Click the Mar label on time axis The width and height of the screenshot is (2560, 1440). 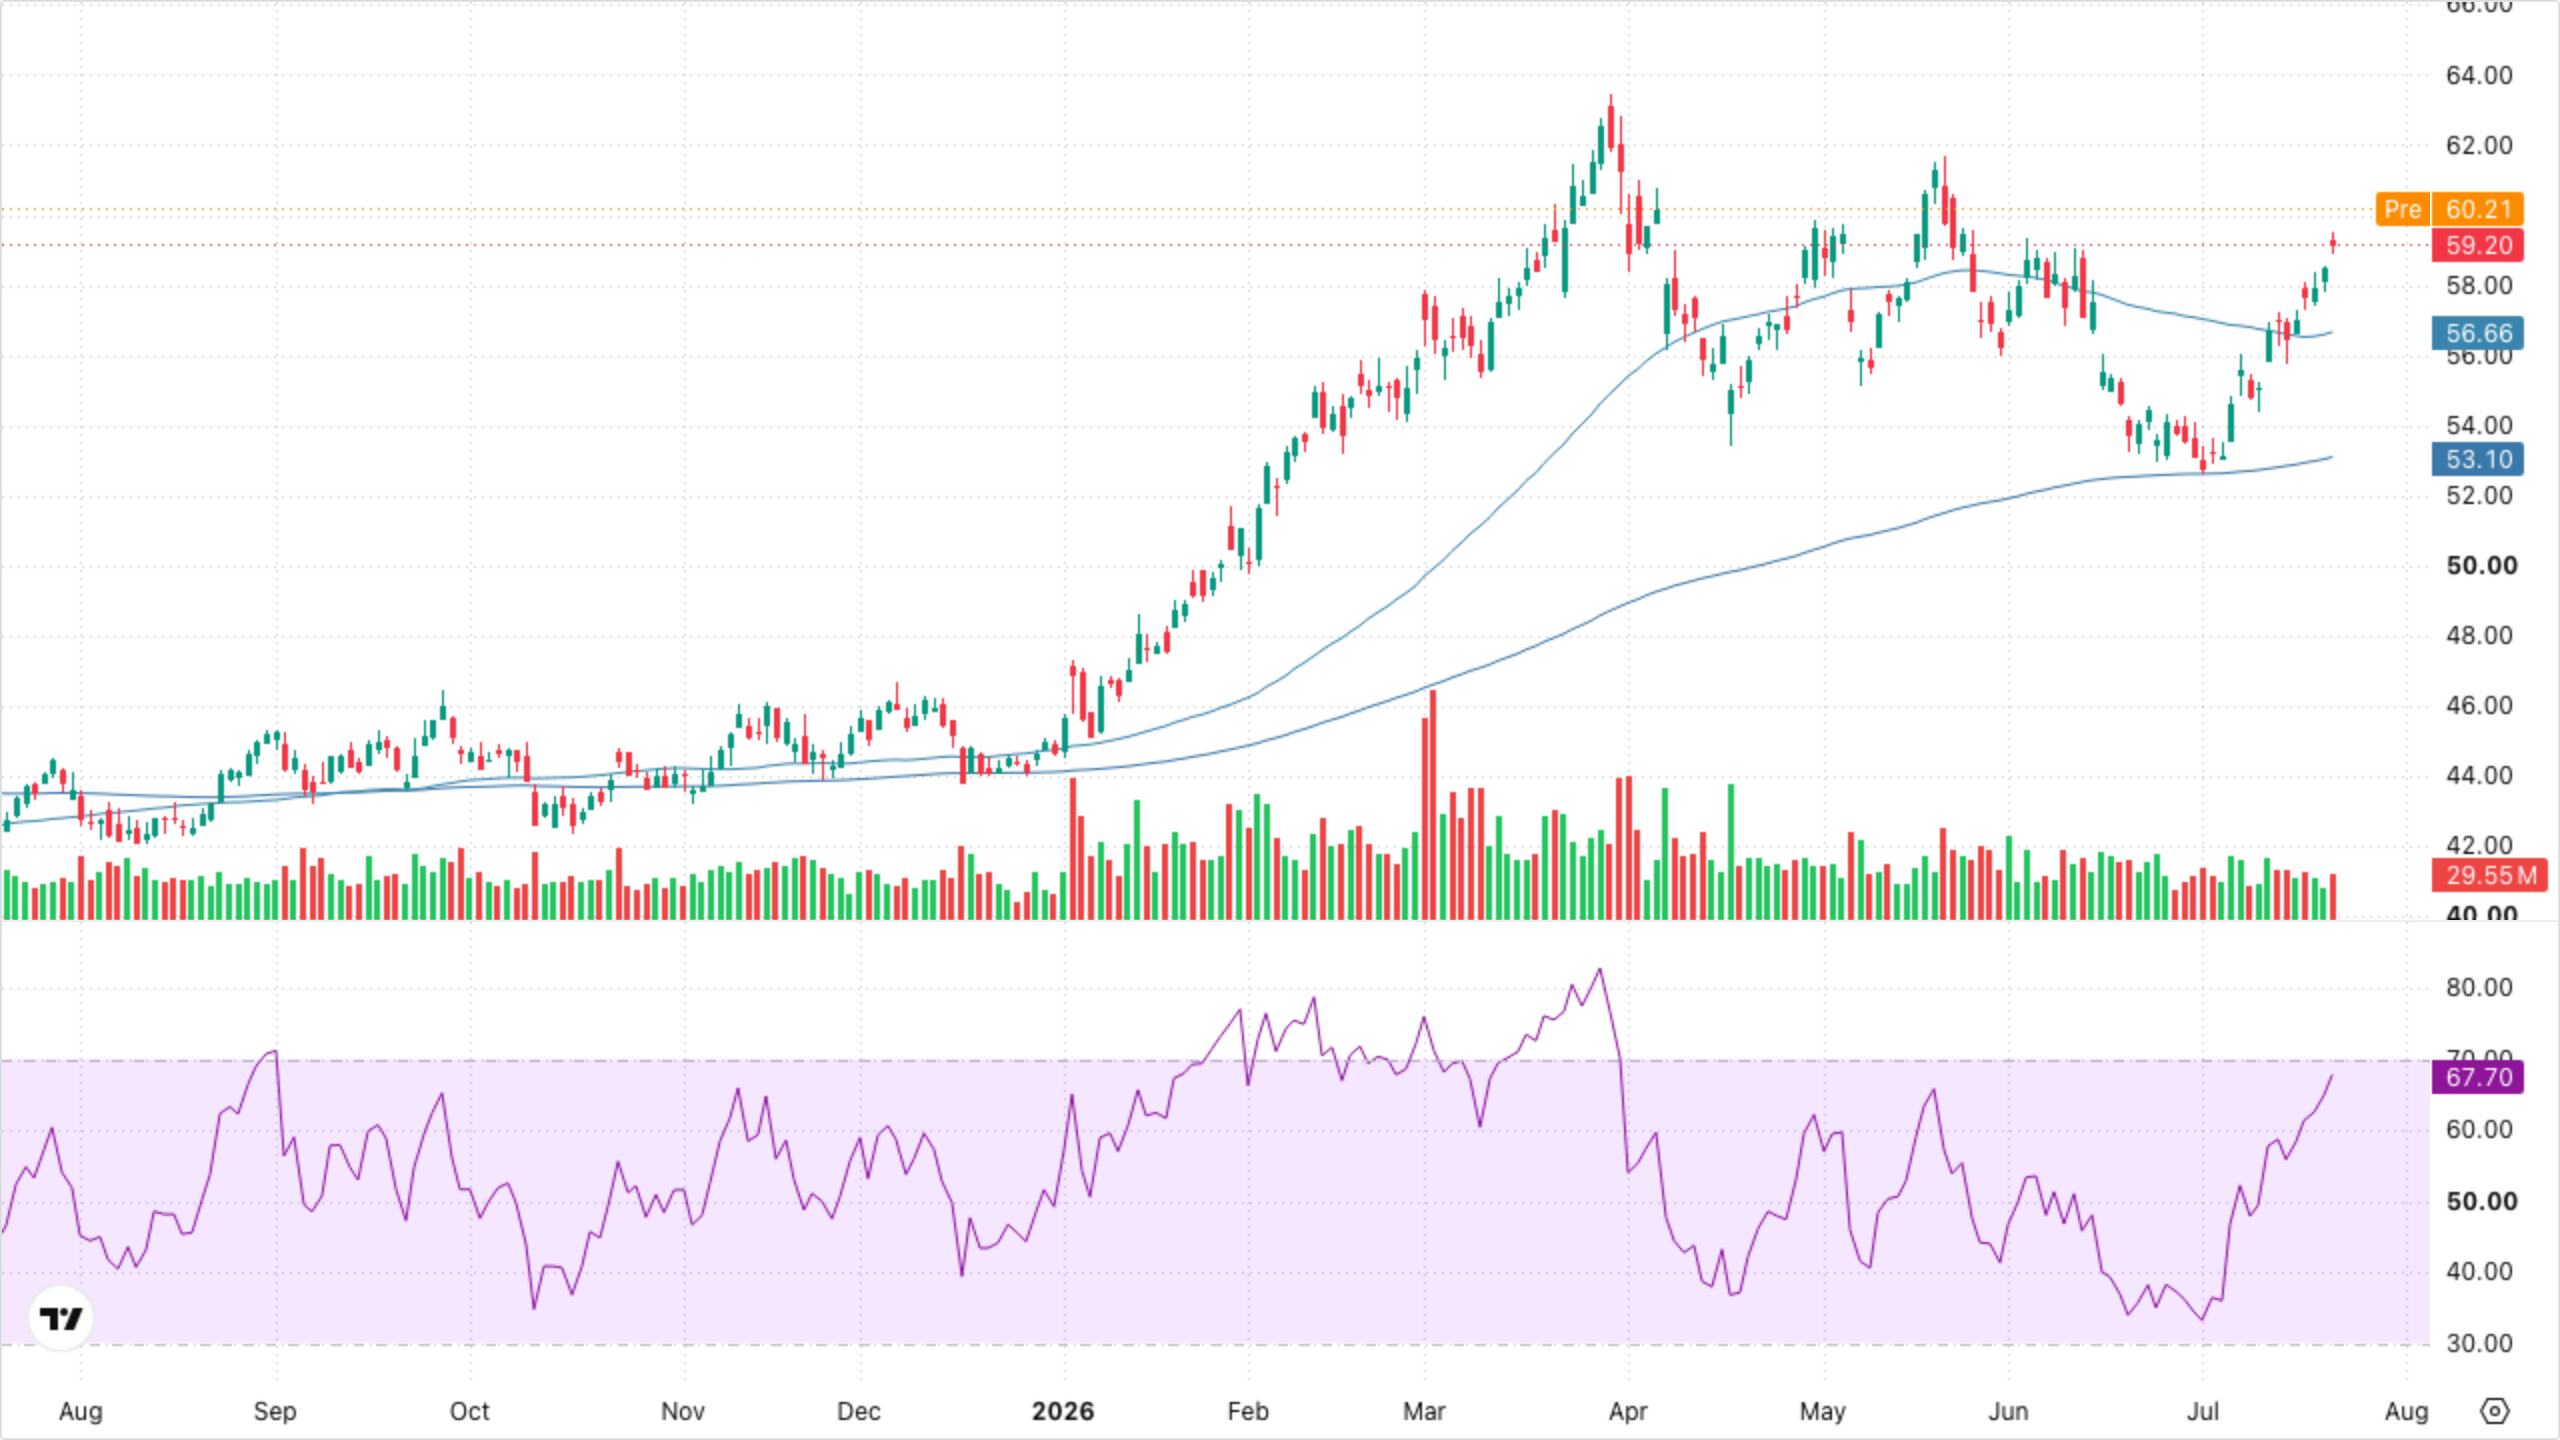pyautogui.click(x=1424, y=1411)
